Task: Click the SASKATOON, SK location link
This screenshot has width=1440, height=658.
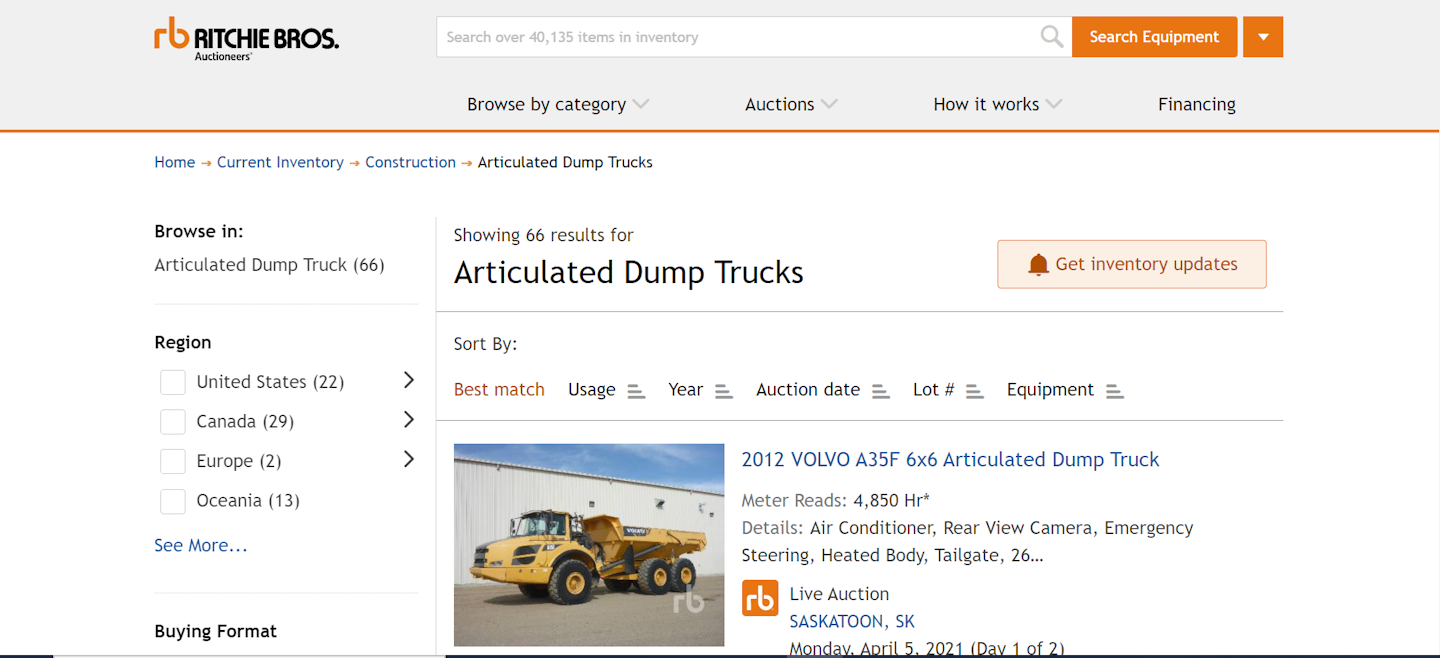Action: click(x=852, y=622)
